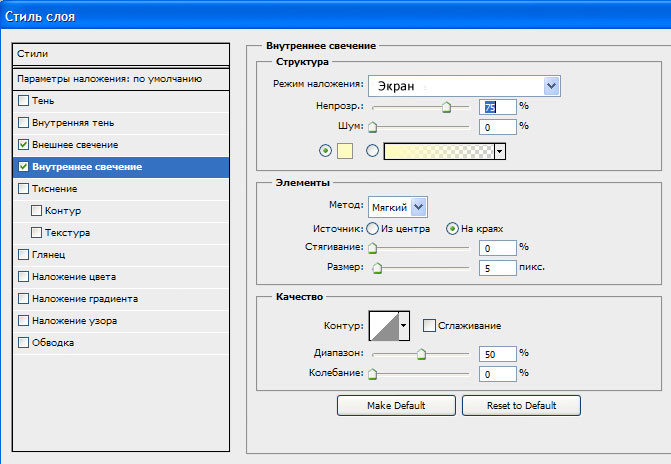Select the gradient radio button
671x464 pixels.
[372, 151]
